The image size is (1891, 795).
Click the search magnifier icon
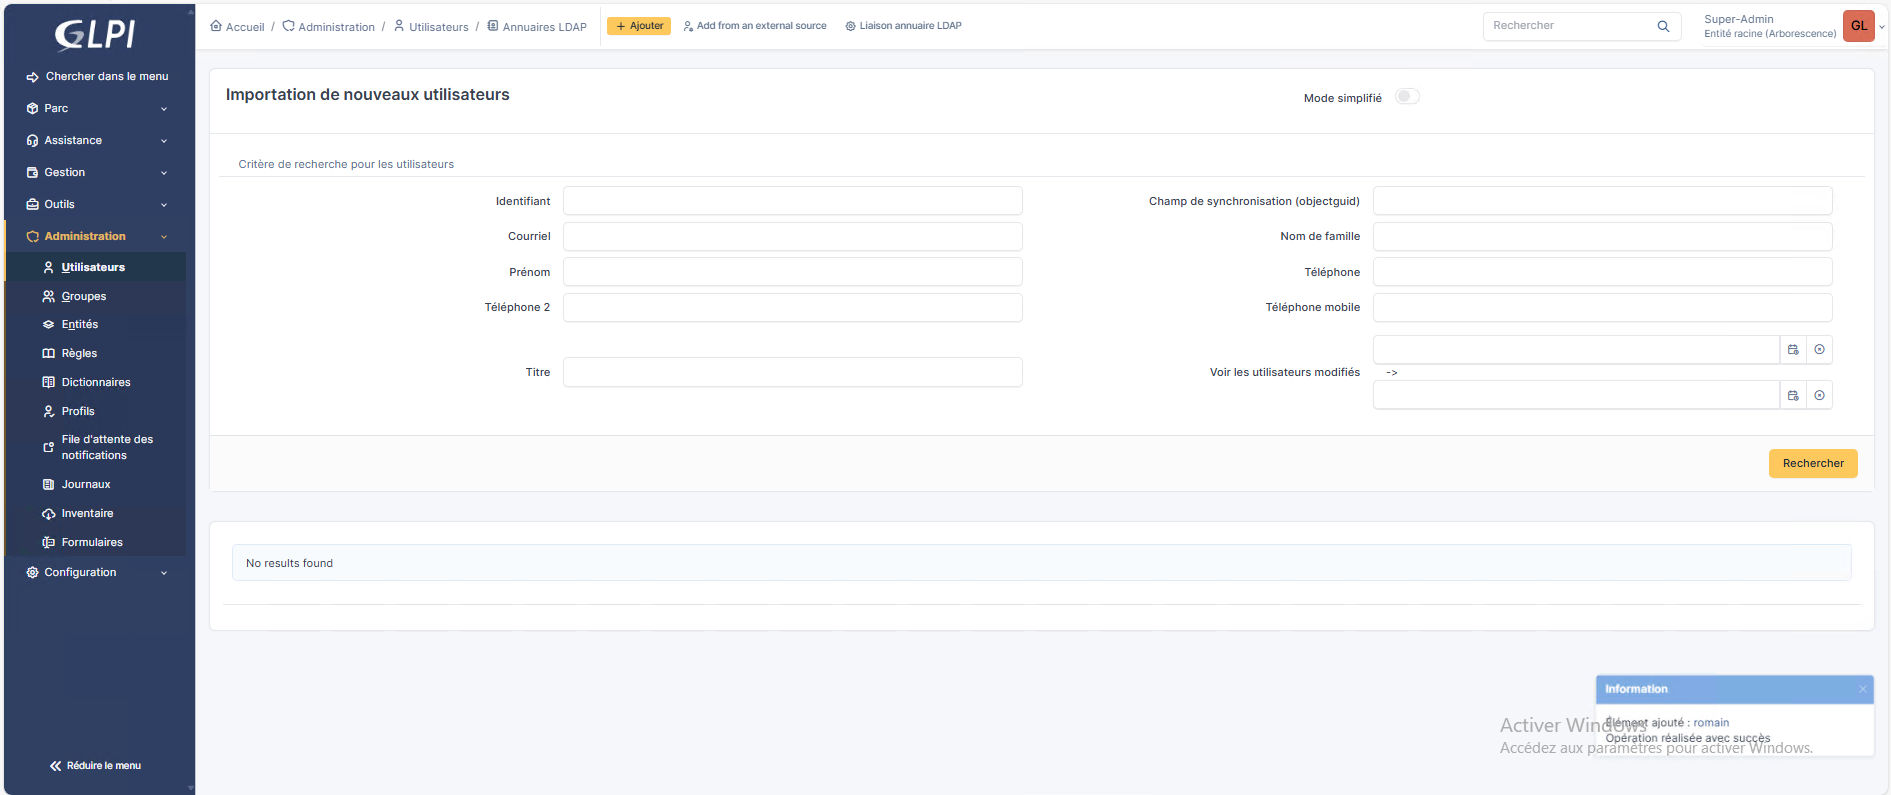tap(1663, 27)
